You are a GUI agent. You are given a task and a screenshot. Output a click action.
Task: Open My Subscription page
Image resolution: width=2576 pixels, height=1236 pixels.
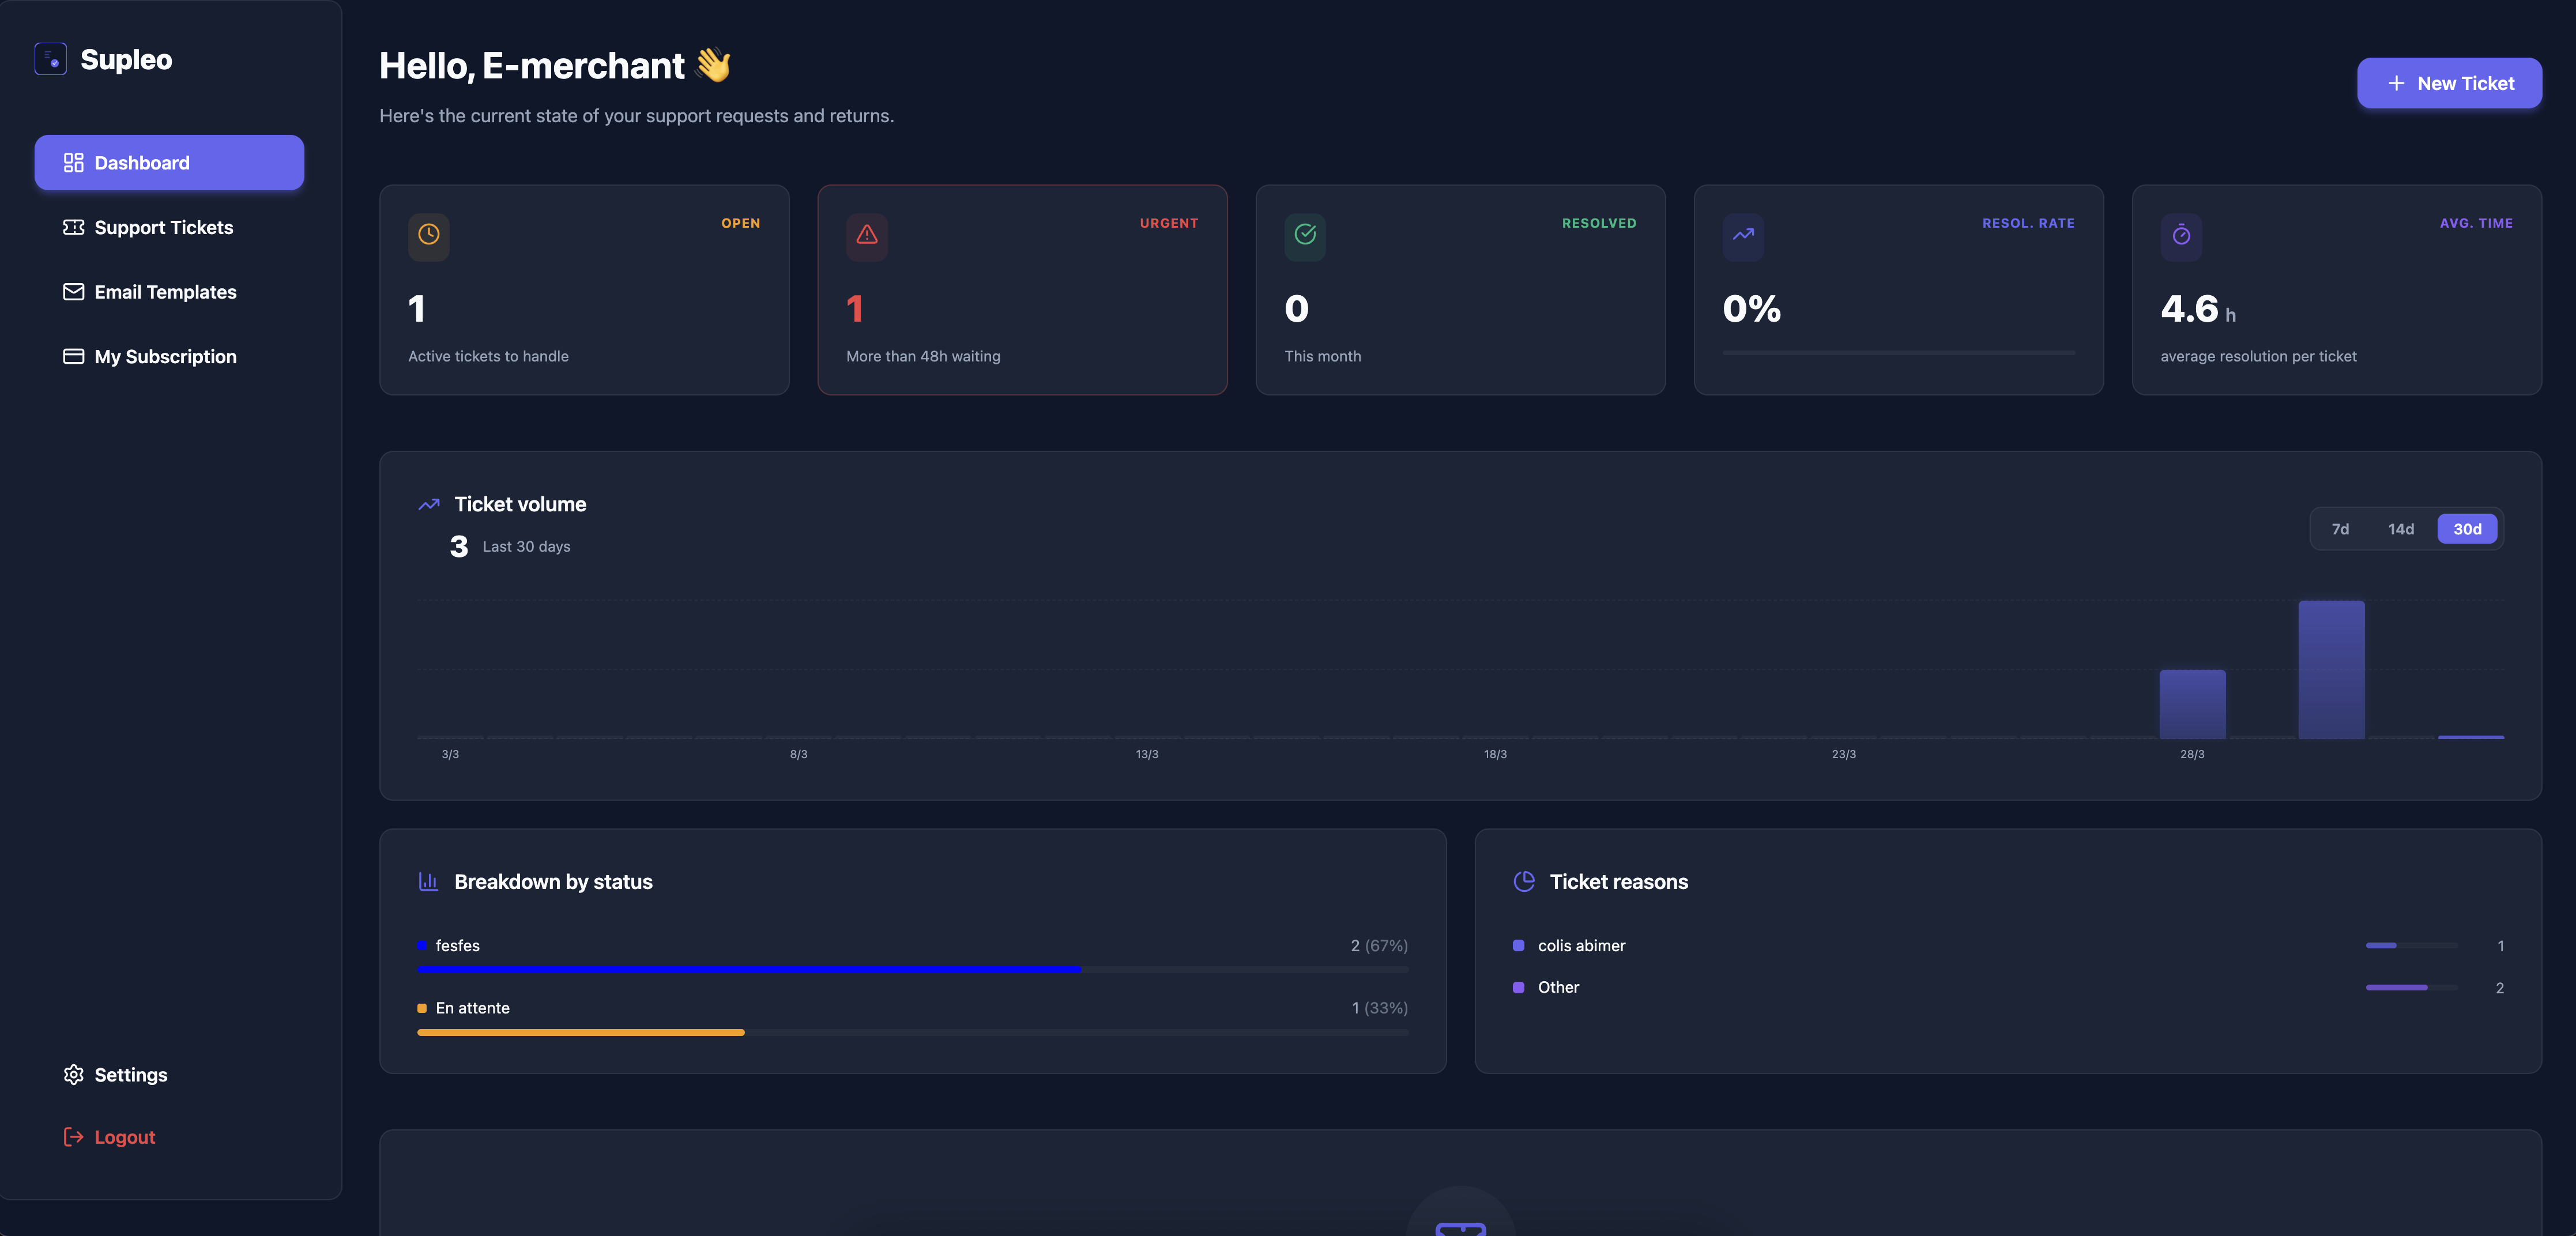[x=165, y=357]
